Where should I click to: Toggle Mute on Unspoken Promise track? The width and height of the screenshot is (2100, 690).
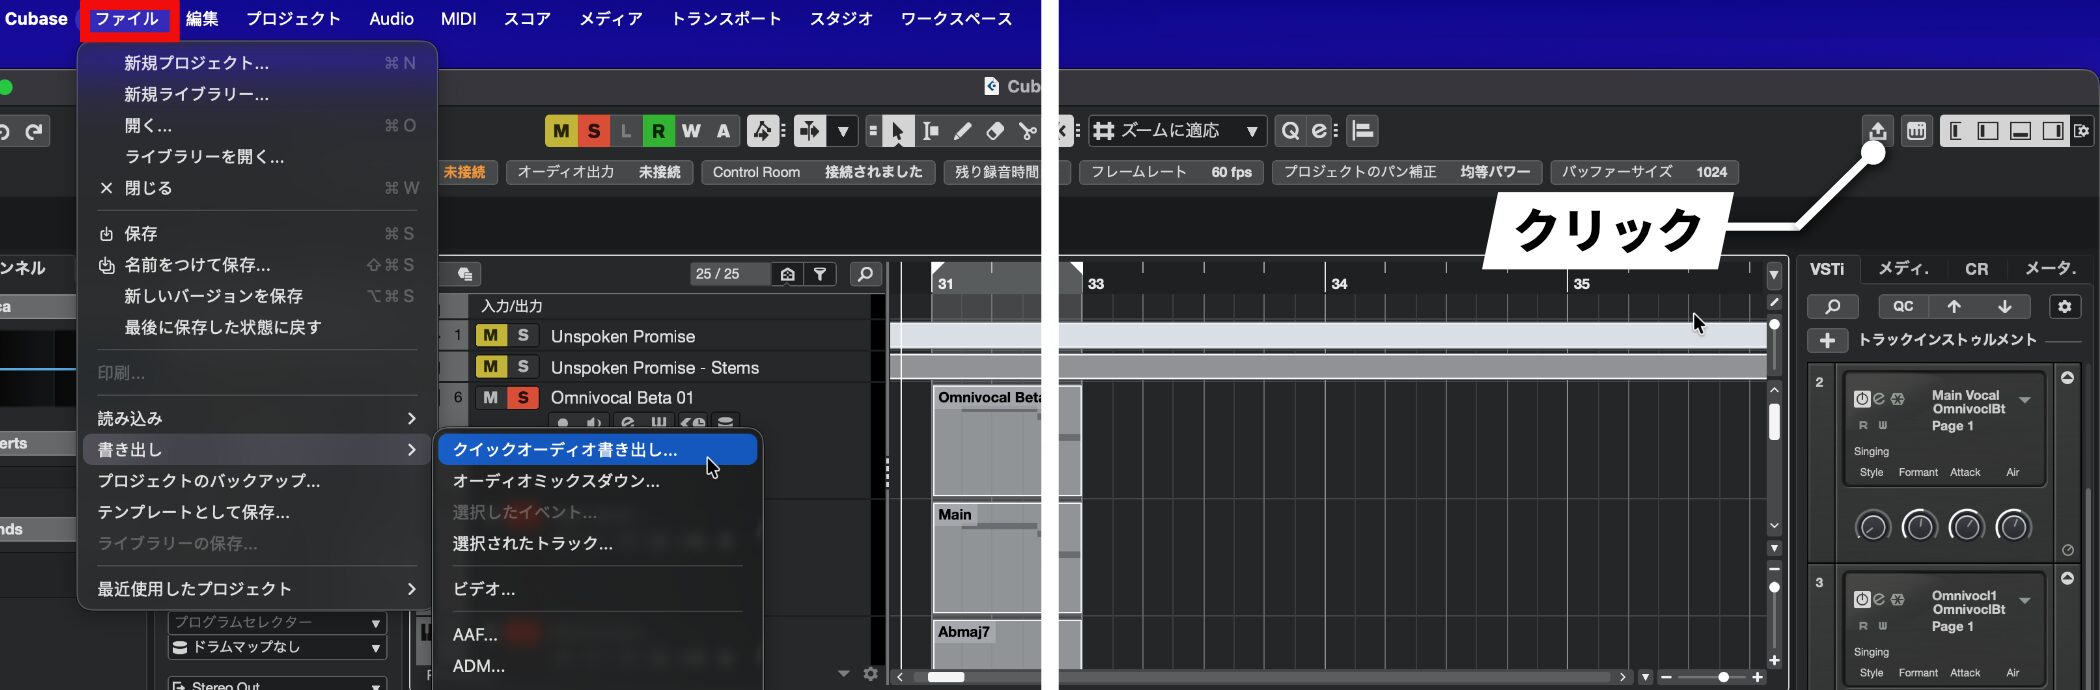(490, 336)
